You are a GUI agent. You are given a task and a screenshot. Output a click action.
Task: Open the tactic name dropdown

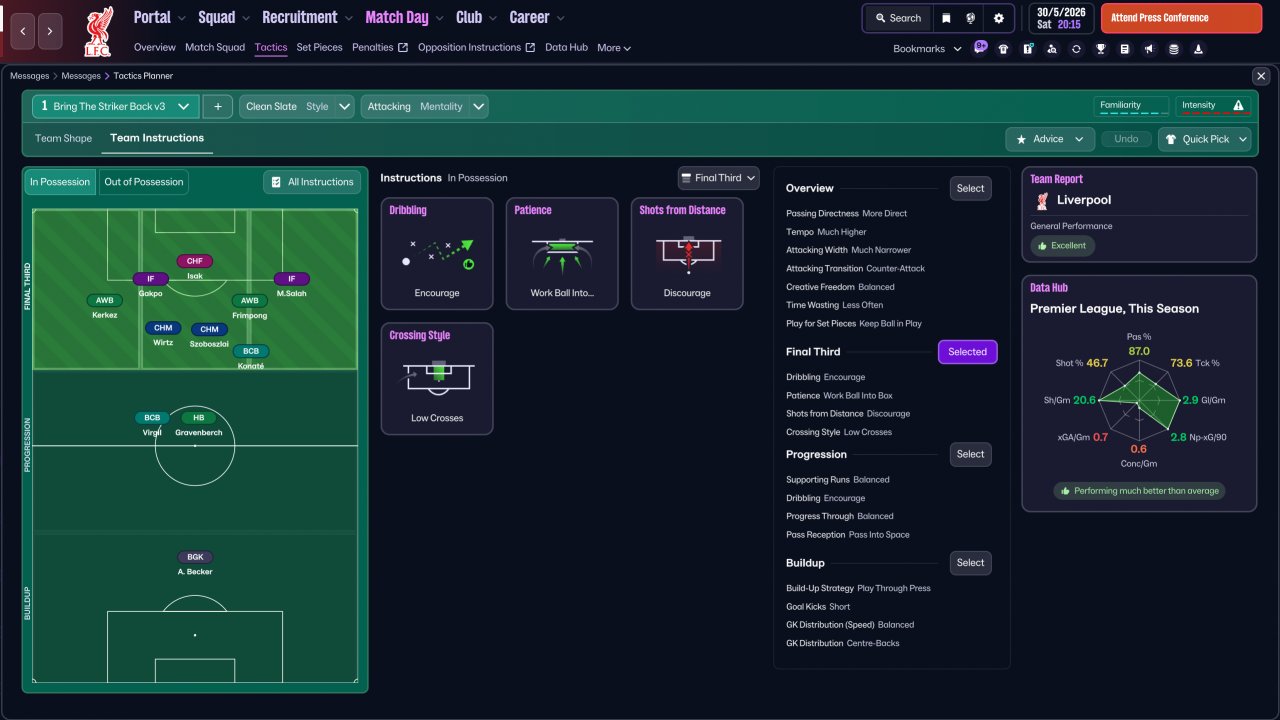click(x=115, y=106)
